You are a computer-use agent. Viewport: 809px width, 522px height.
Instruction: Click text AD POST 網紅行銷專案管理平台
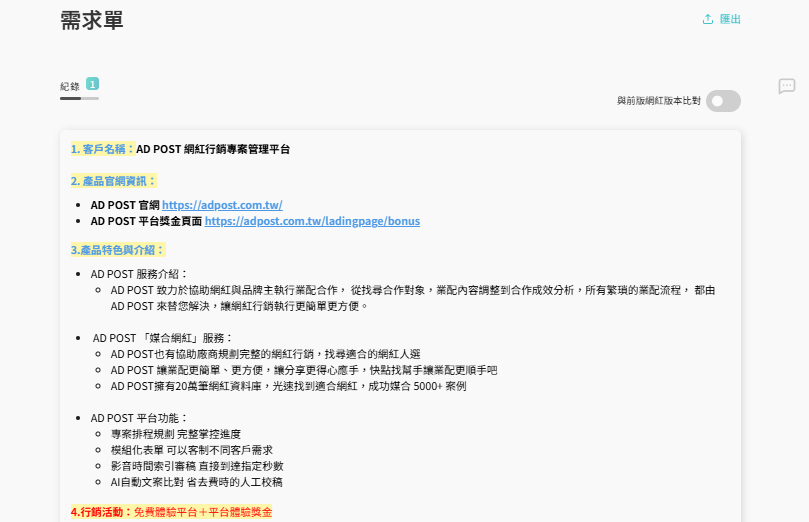click(x=213, y=149)
